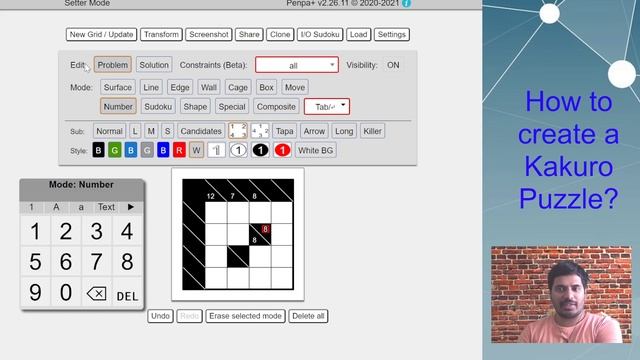Toggle Edit Problem mode
Viewport: 640px width, 360px height.
tap(113, 64)
